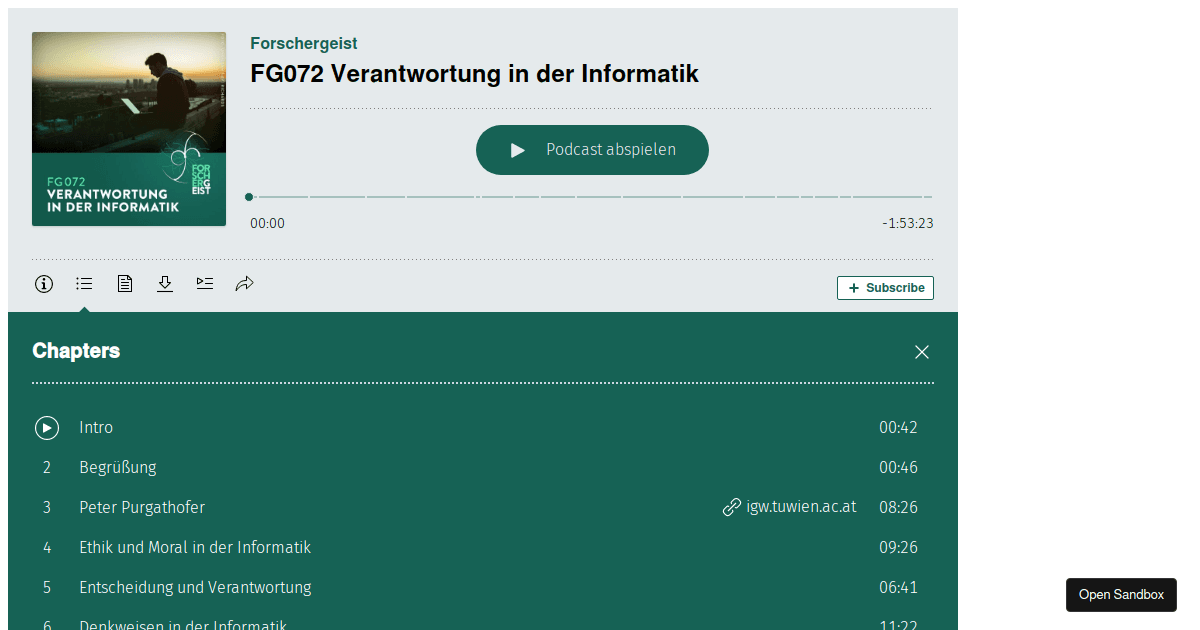Click the Subscribe button
The image size is (1200, 630).
coord(885,288)
